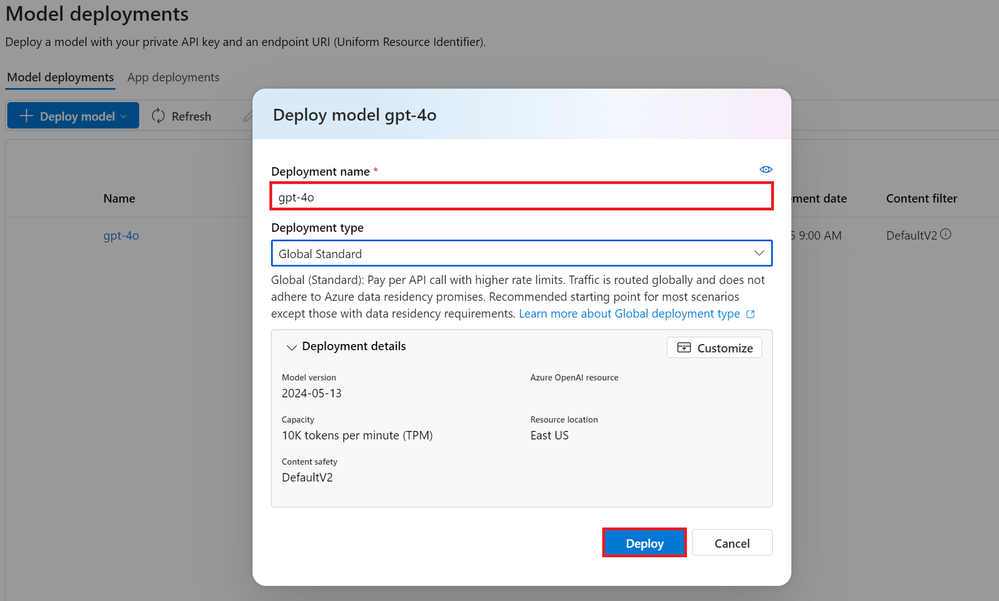Cancel the deployment dialog
Viewport: 999px width, 601px height.
[732, 543]
